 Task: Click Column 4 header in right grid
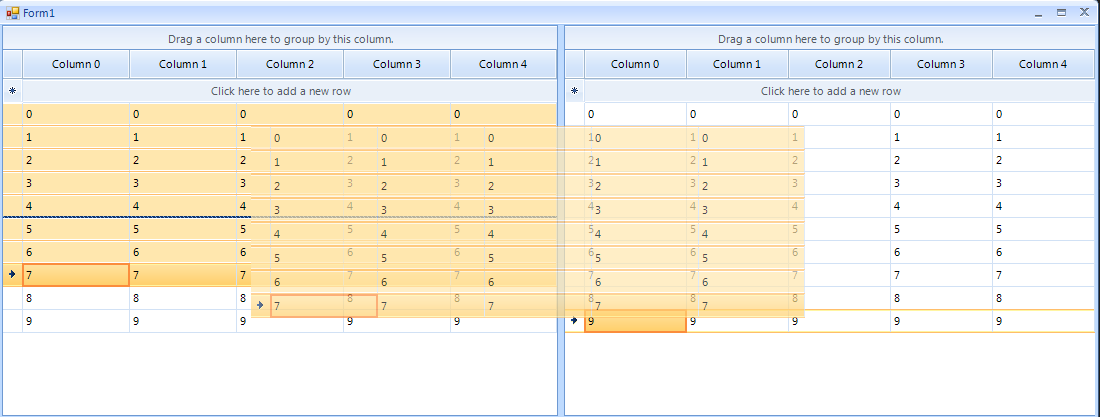1043,64
